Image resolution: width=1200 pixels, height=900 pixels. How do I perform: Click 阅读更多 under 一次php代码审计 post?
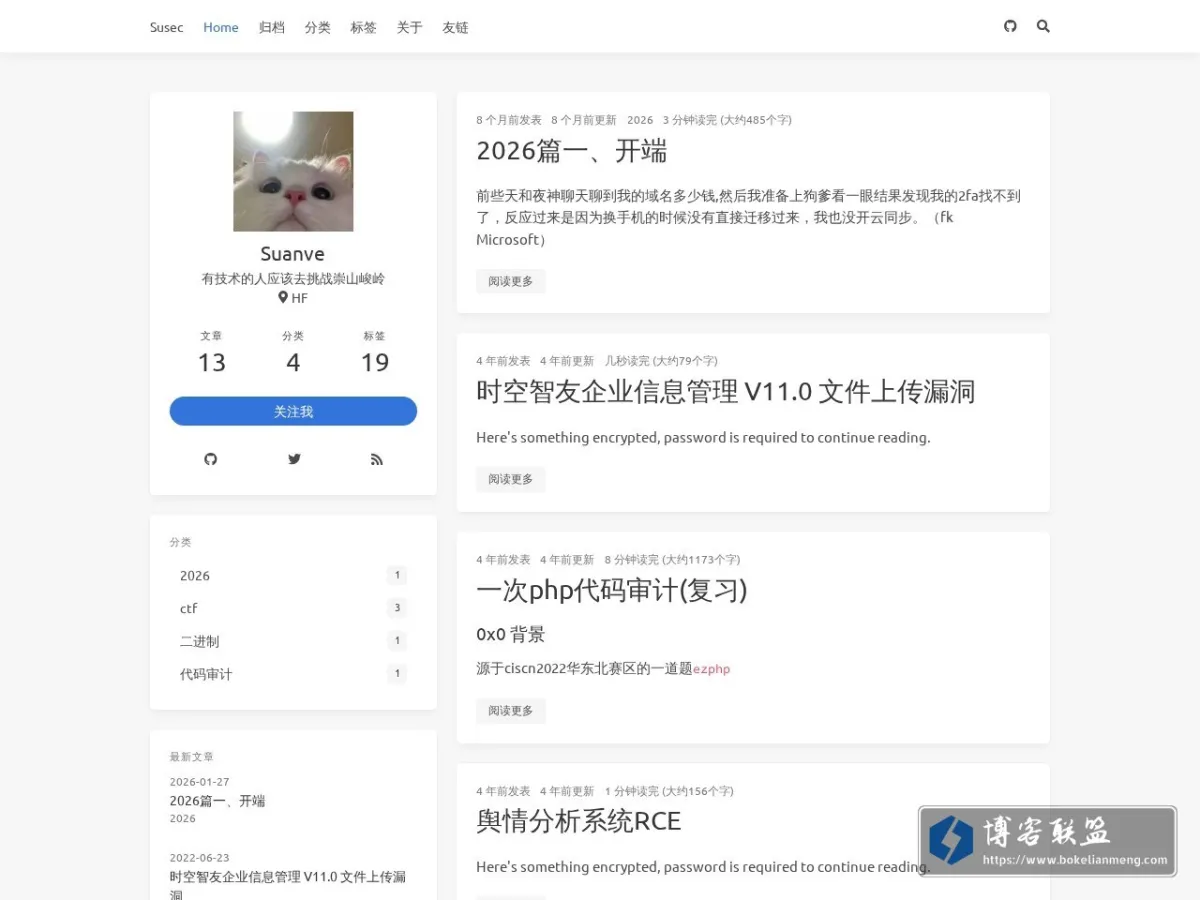pyautogui.click(x=511, y=711)
